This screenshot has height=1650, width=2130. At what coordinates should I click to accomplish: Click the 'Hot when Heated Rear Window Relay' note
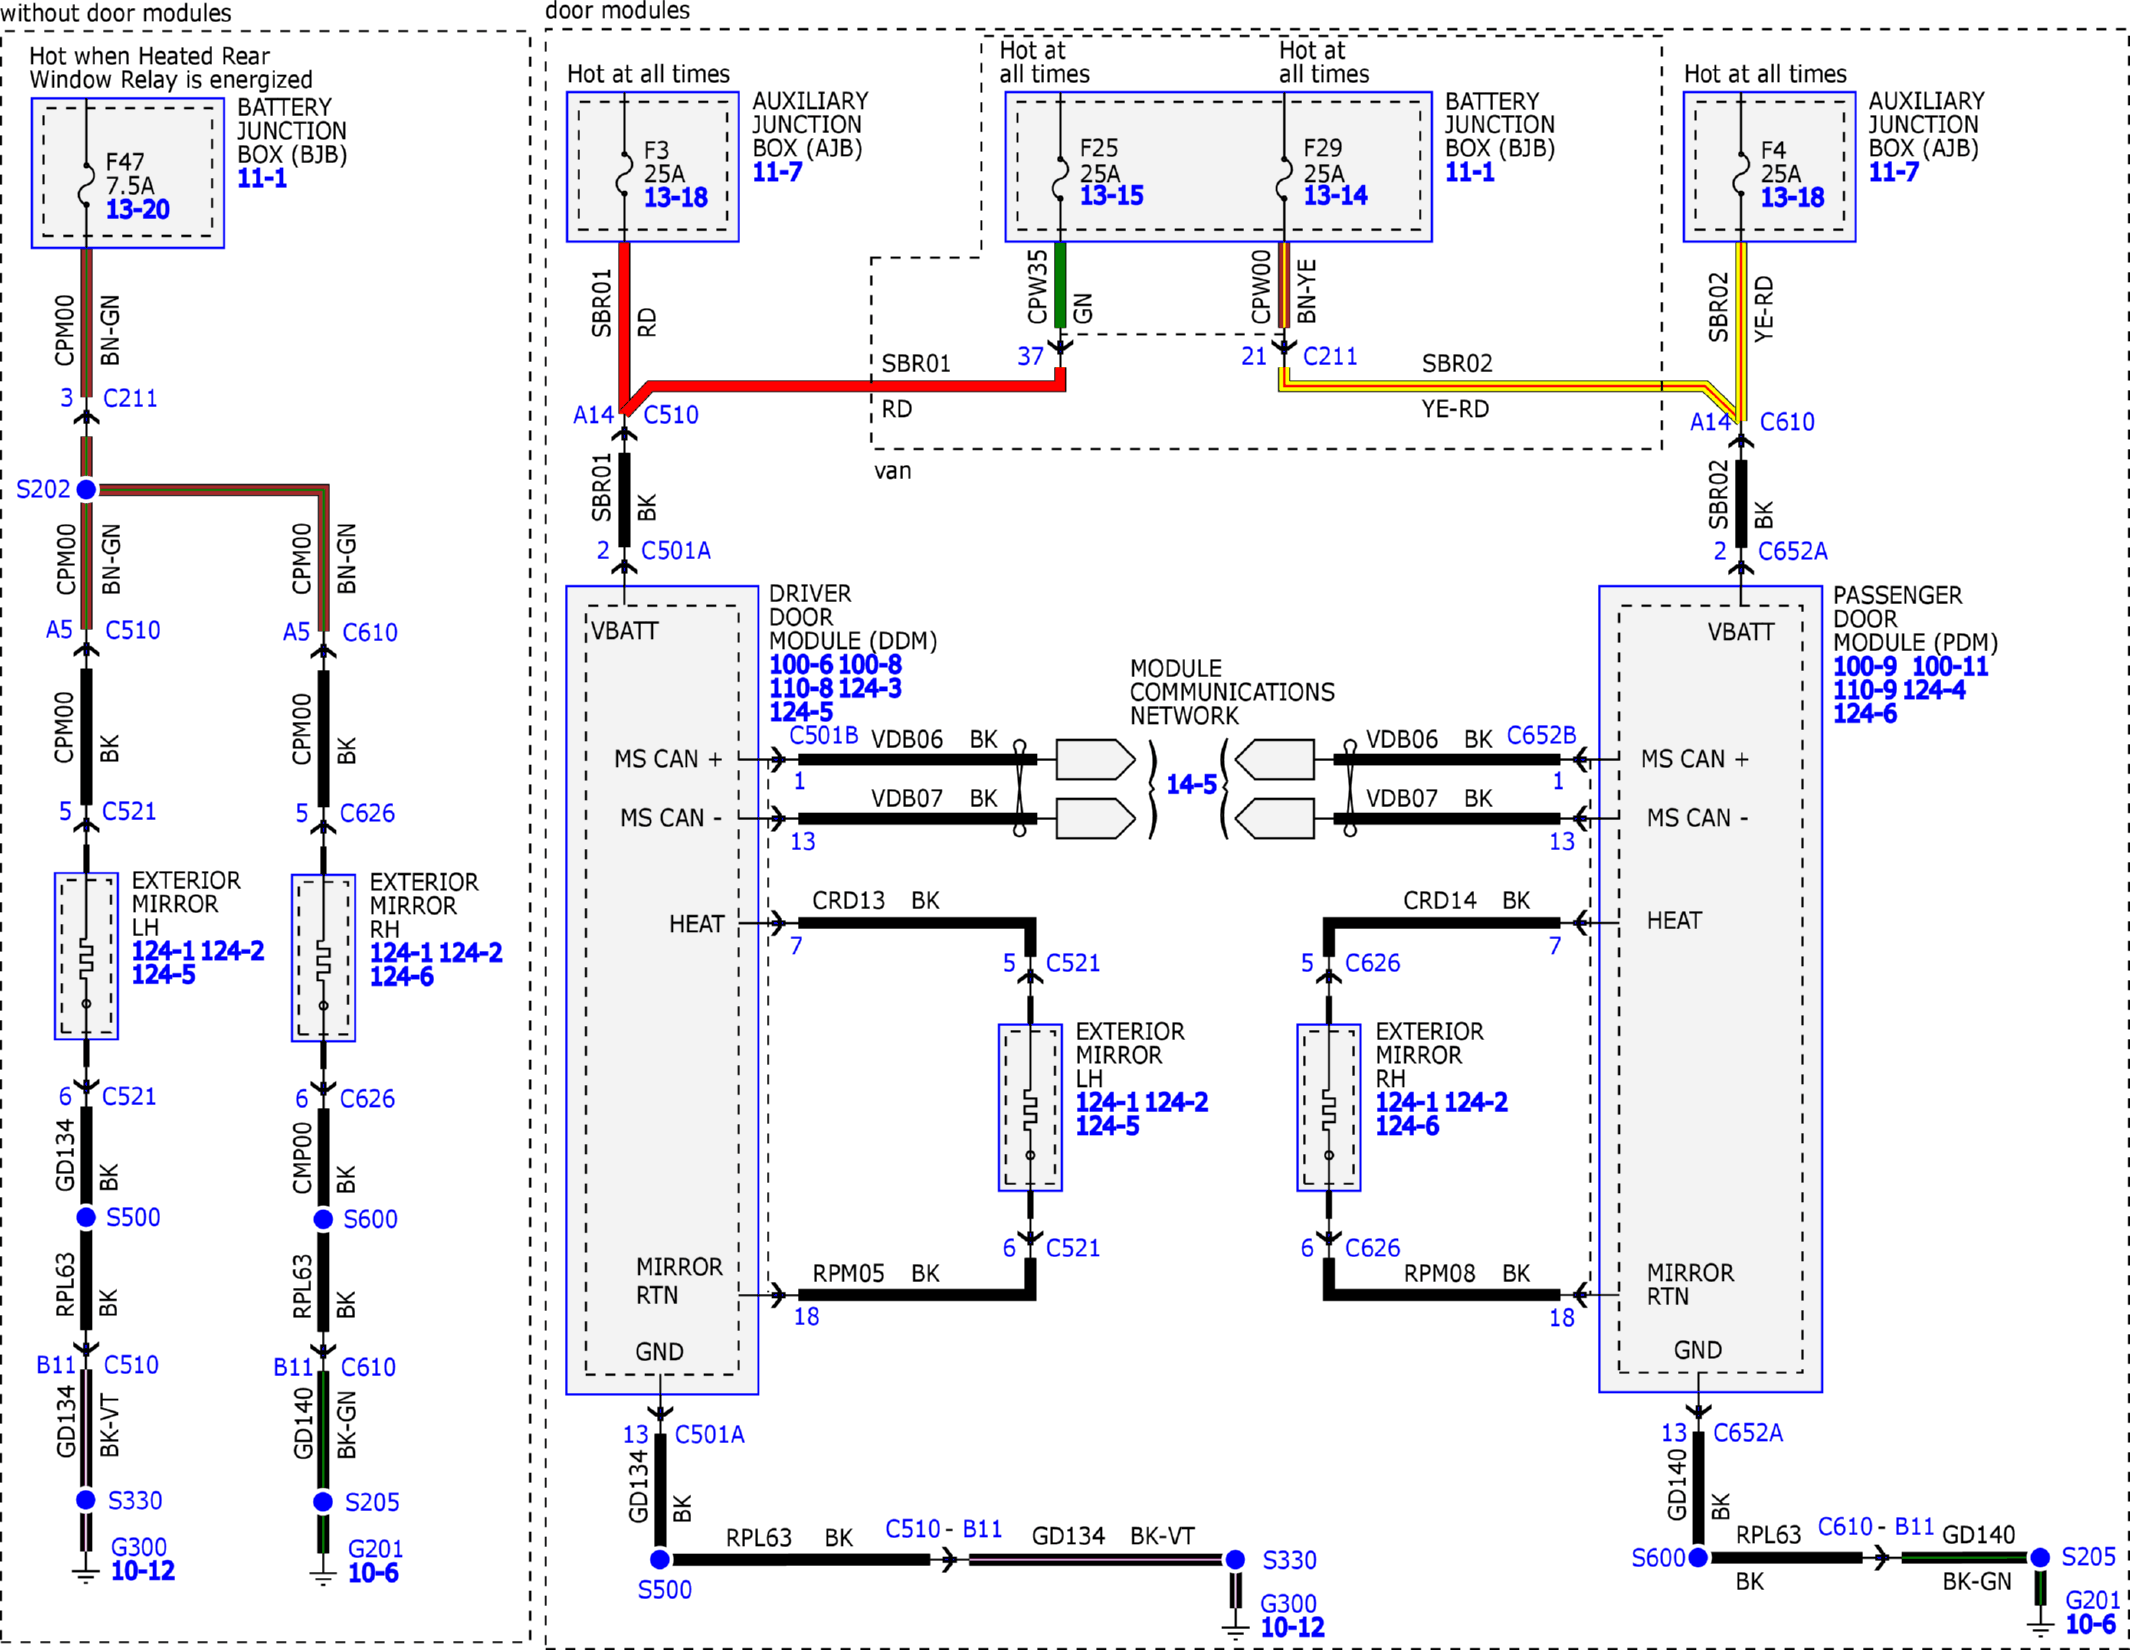(170, 68)
